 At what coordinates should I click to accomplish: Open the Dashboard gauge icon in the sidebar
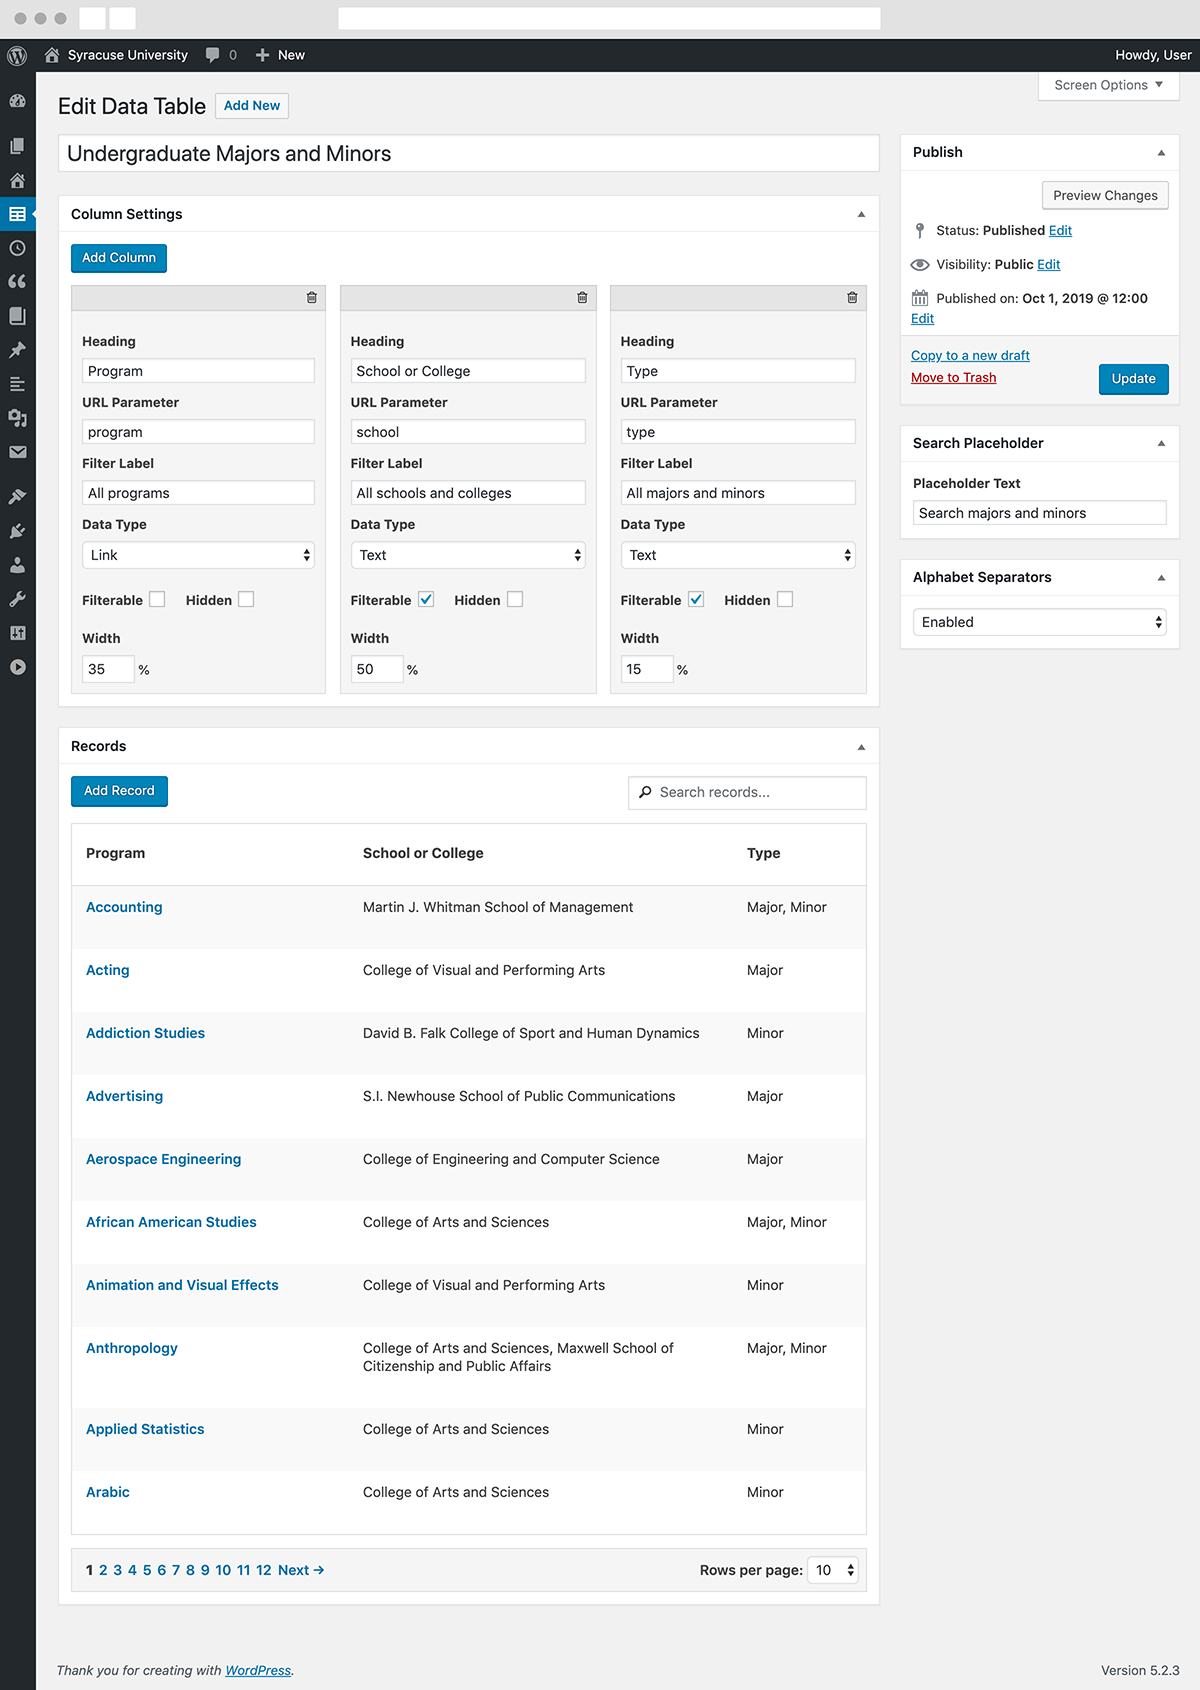coord(17,101)
